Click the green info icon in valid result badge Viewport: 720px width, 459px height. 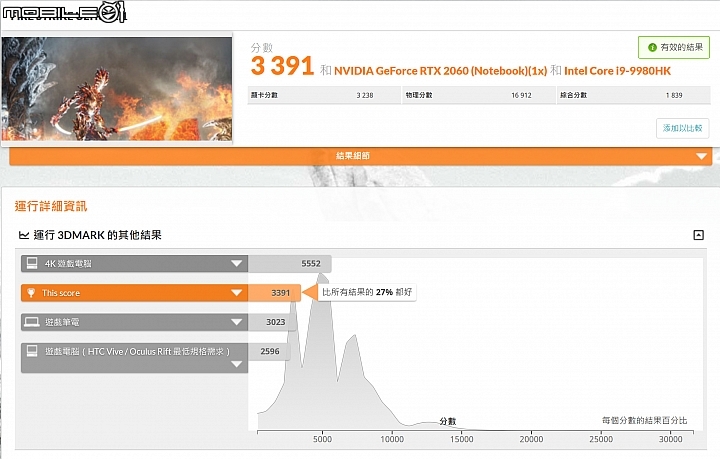click(x=652, y=47)
